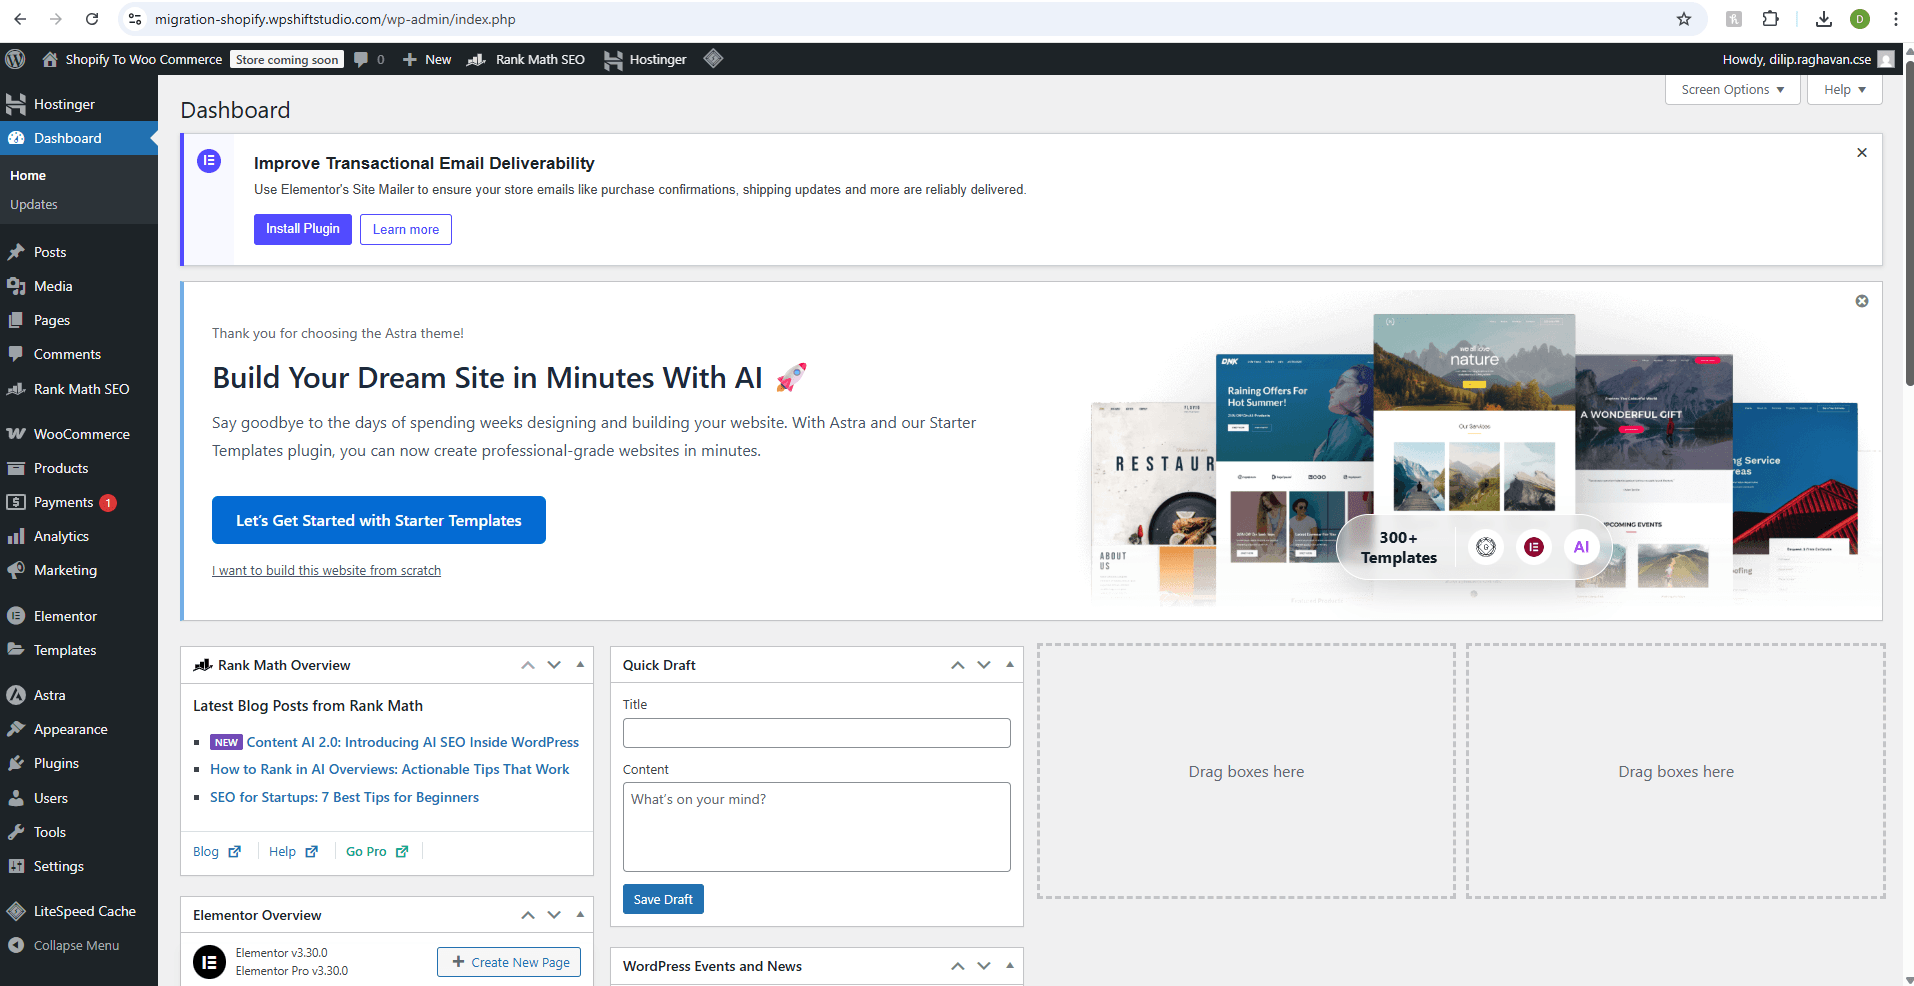Move the Rank Math Overview box up
Viewport: 1914px width, 986px height.
528,665
